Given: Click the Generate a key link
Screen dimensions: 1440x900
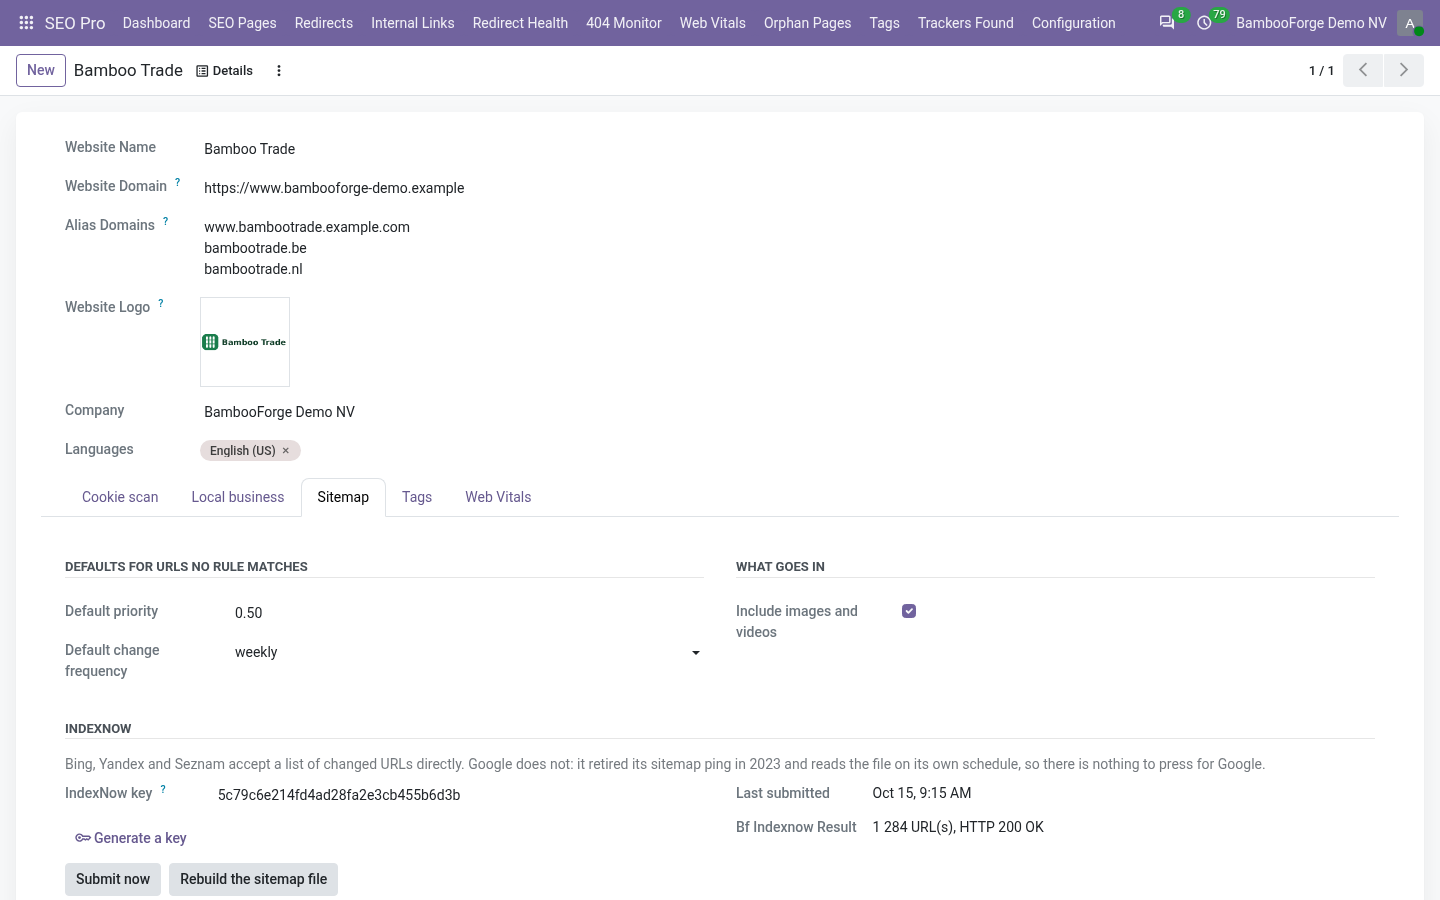Looking at the screenshot, I should point(131,838).
